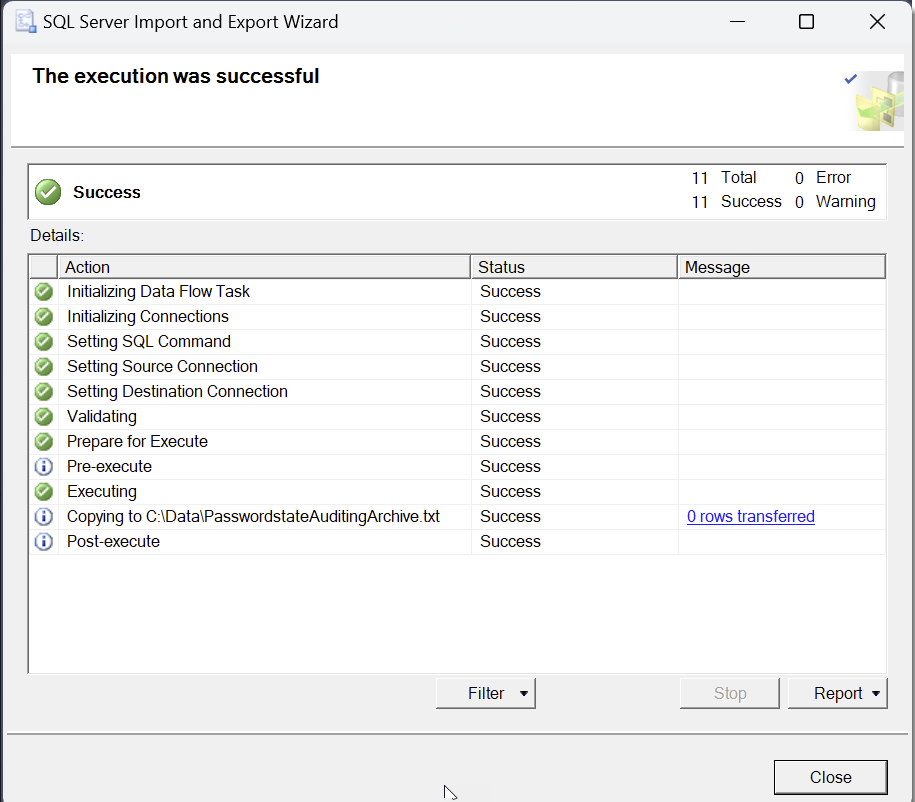Image resolution: width=915 pixels, height=802 pixels.
Task: Select the 'Setting Source Connection' row text
Action: pos(162,367)
